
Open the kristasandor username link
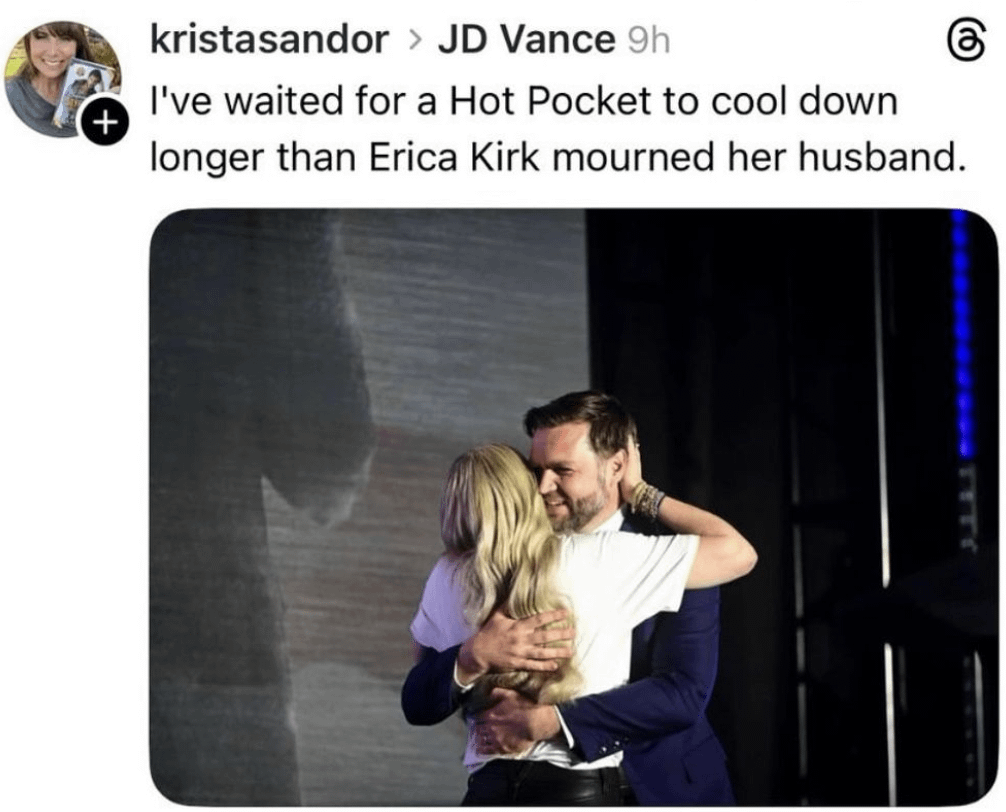tap(269, 40)
